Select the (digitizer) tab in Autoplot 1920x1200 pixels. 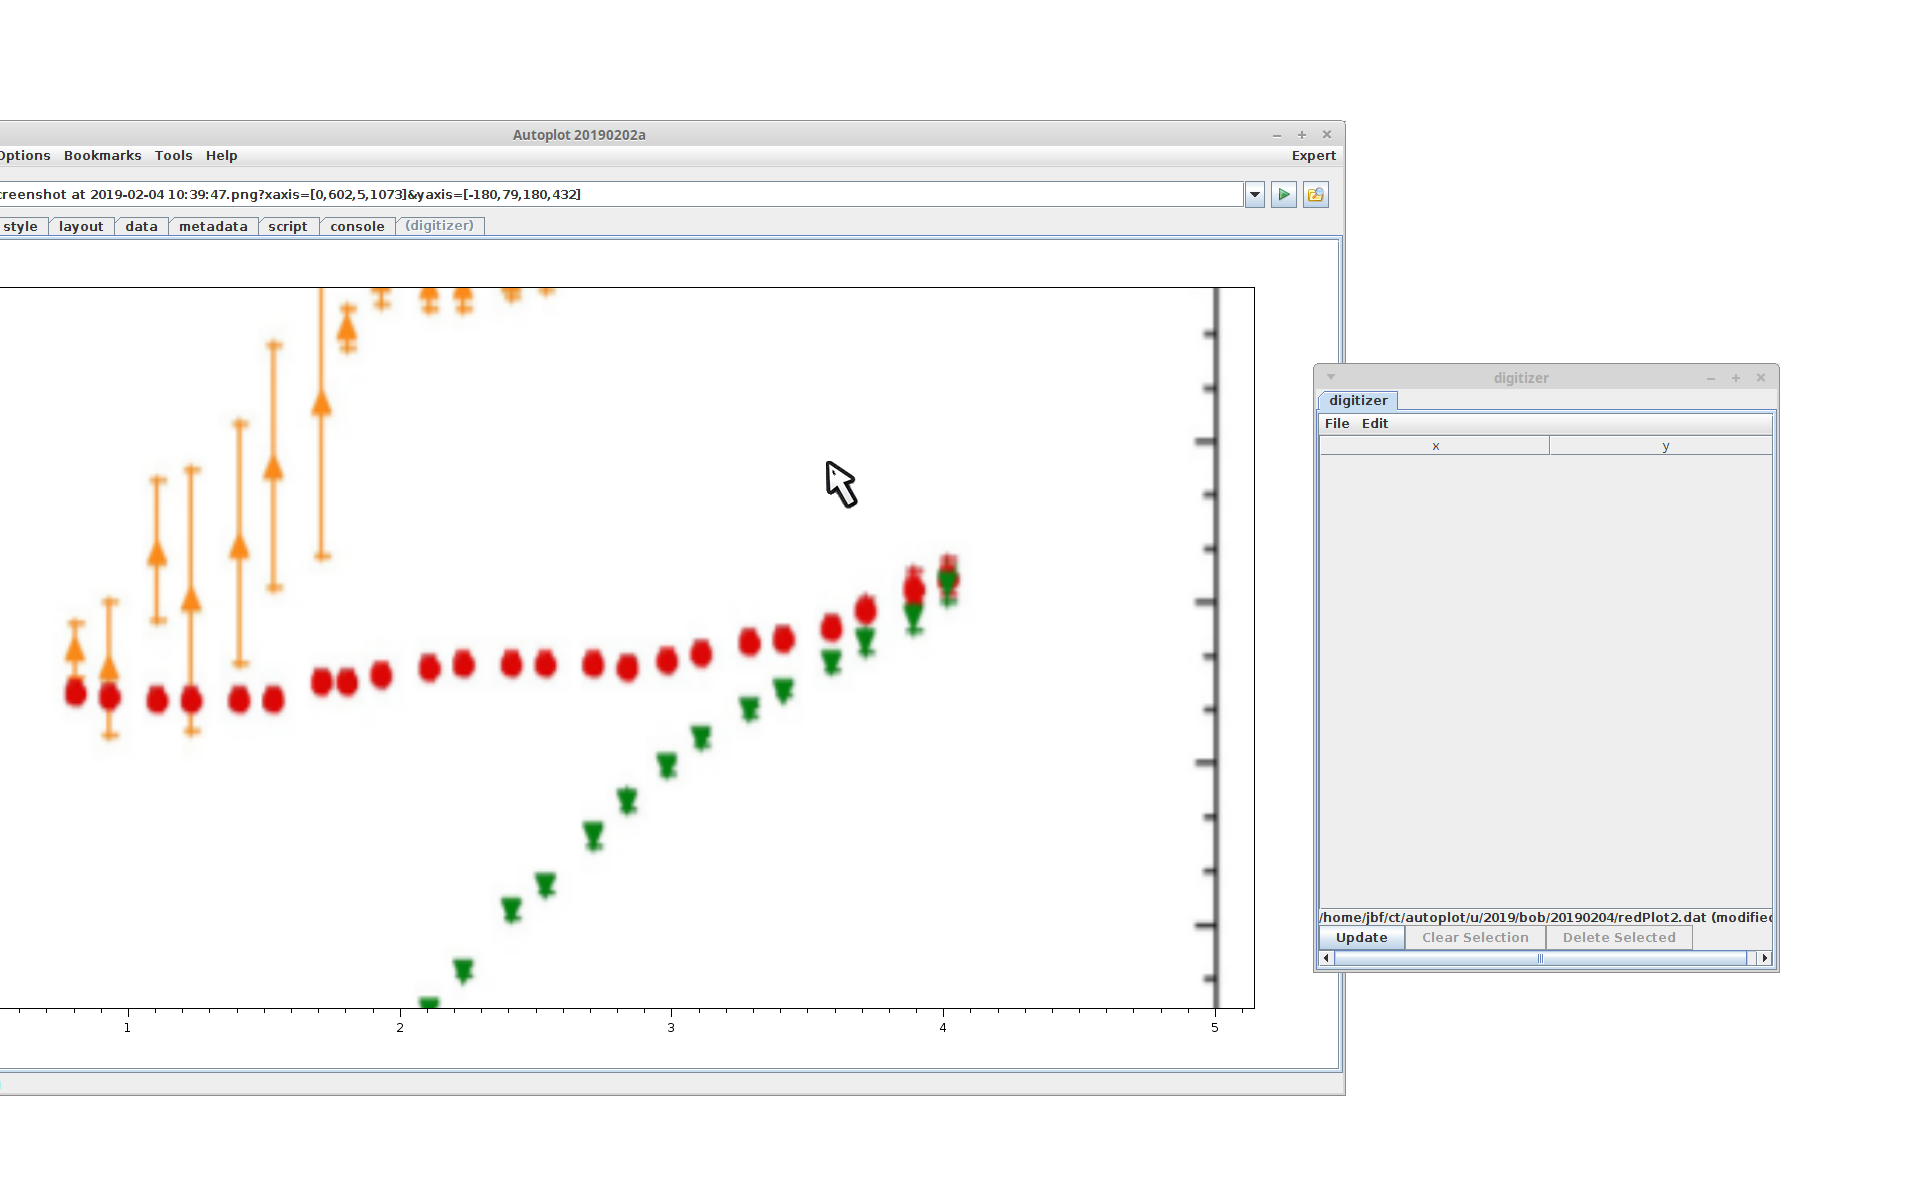pyautogui.click(x=440, y=226)
